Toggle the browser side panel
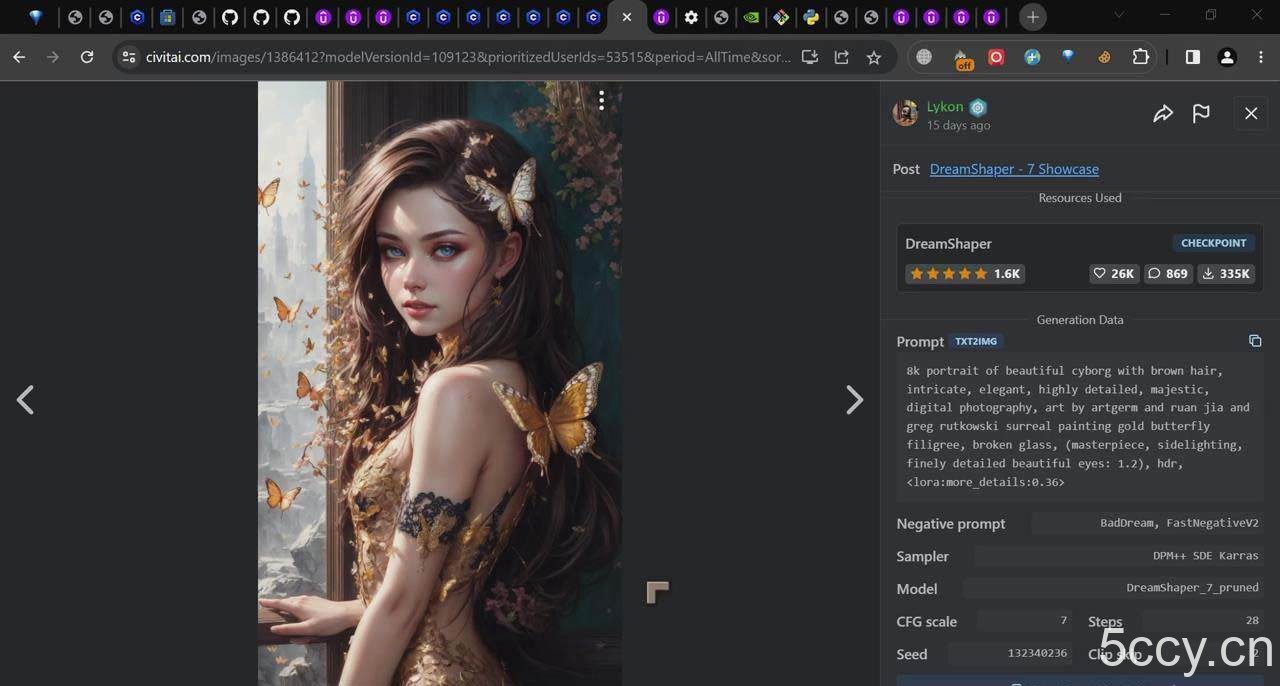 1192,57
